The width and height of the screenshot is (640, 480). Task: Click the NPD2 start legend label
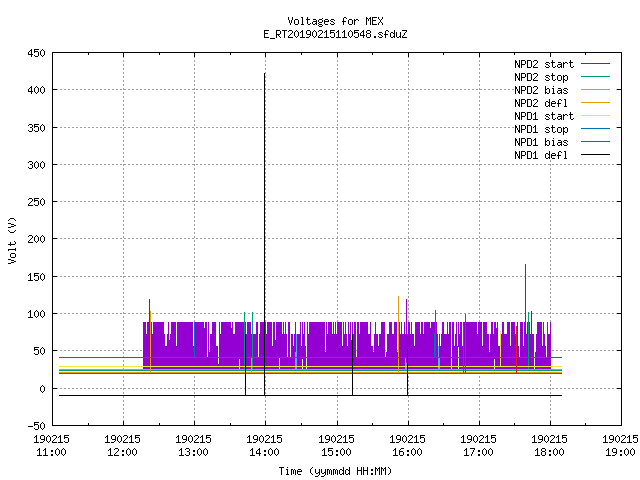544,64
